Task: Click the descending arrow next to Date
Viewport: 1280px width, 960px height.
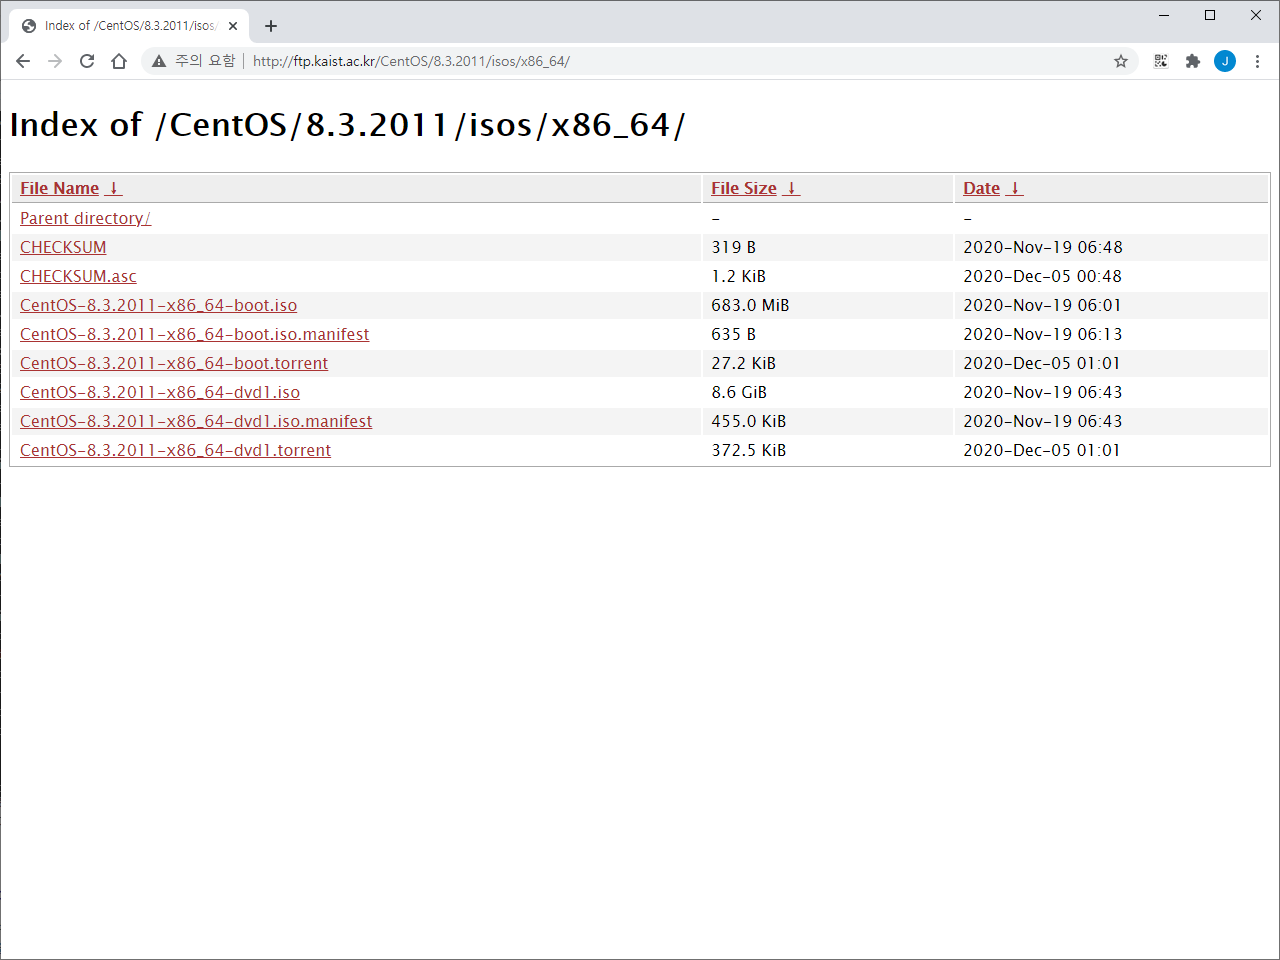Action: tap(1015, 188)
